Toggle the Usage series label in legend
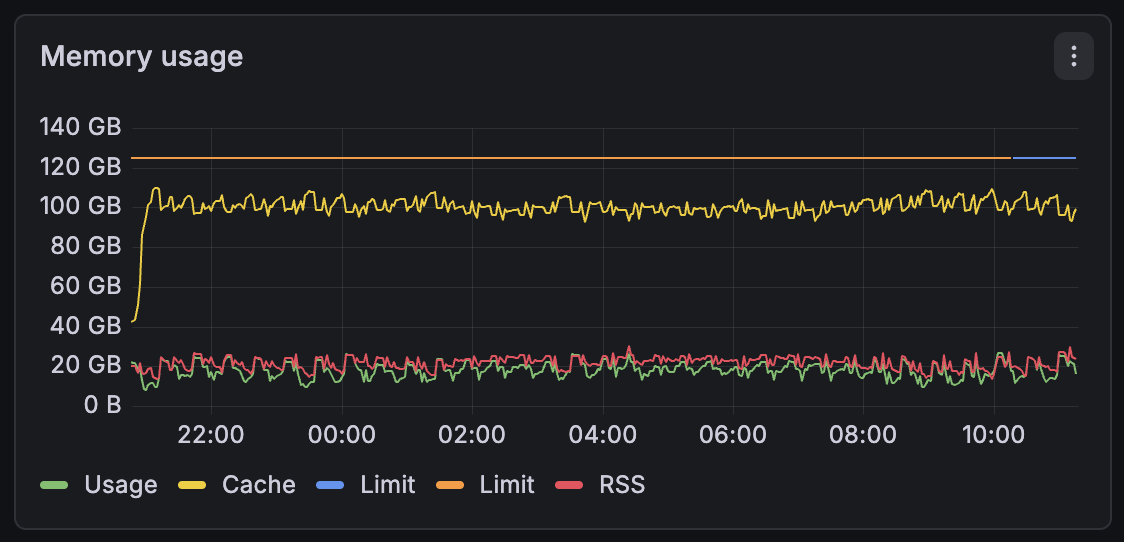 (x=121, y=485)
